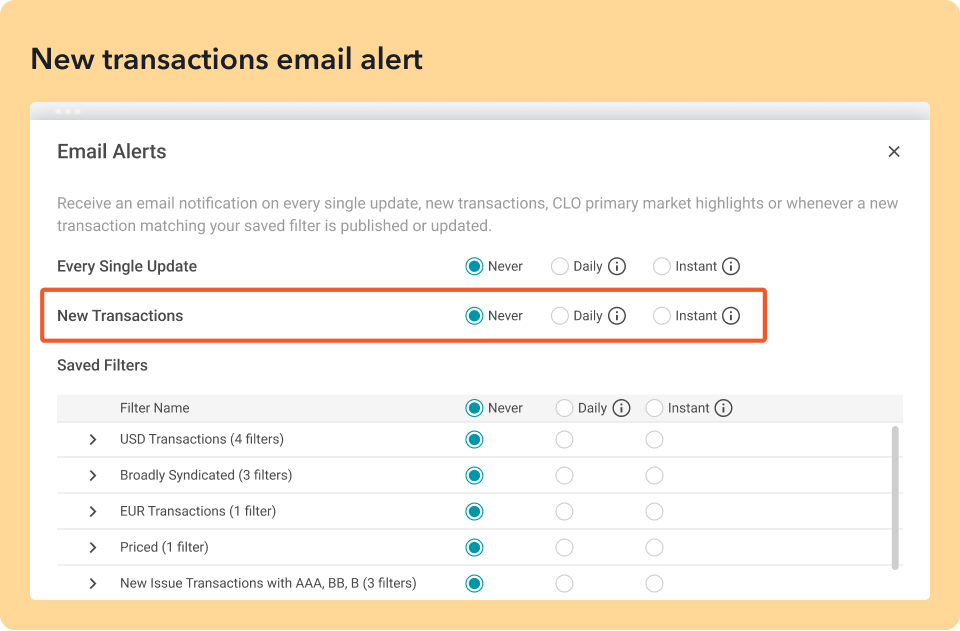960x631 pixels.
Task: Click info icon next to Saved Filters Instant header
Action: (x=723, y=408)
